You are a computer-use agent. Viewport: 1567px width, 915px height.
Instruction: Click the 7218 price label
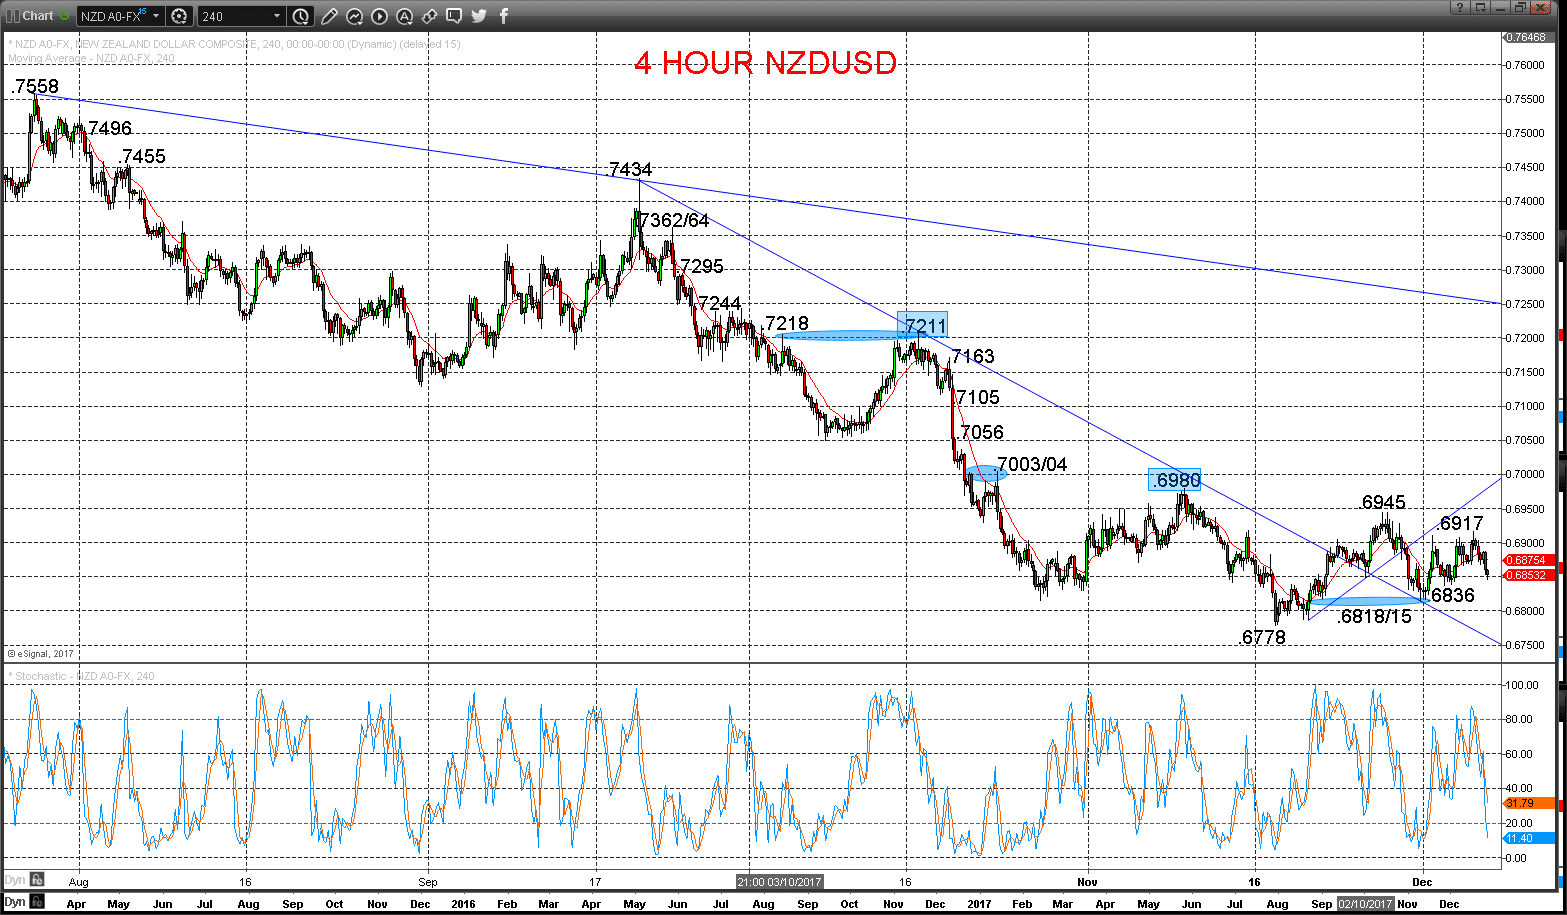[787, 323]
